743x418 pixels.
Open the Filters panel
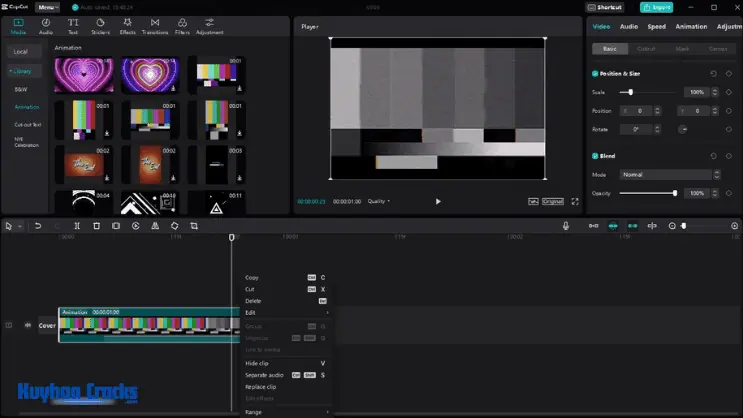click(182, 25)
